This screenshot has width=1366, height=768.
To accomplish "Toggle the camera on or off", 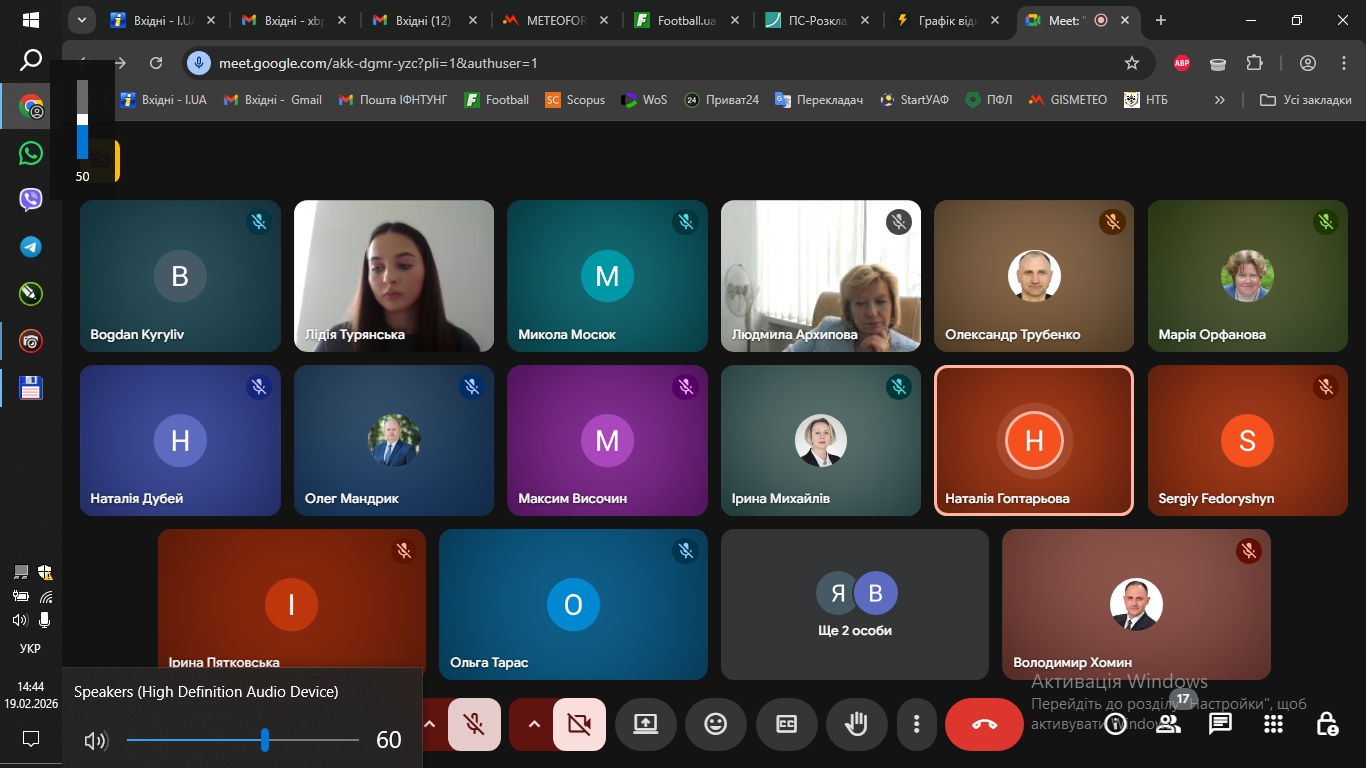I will pyautogui.click(x=579, y=724).
